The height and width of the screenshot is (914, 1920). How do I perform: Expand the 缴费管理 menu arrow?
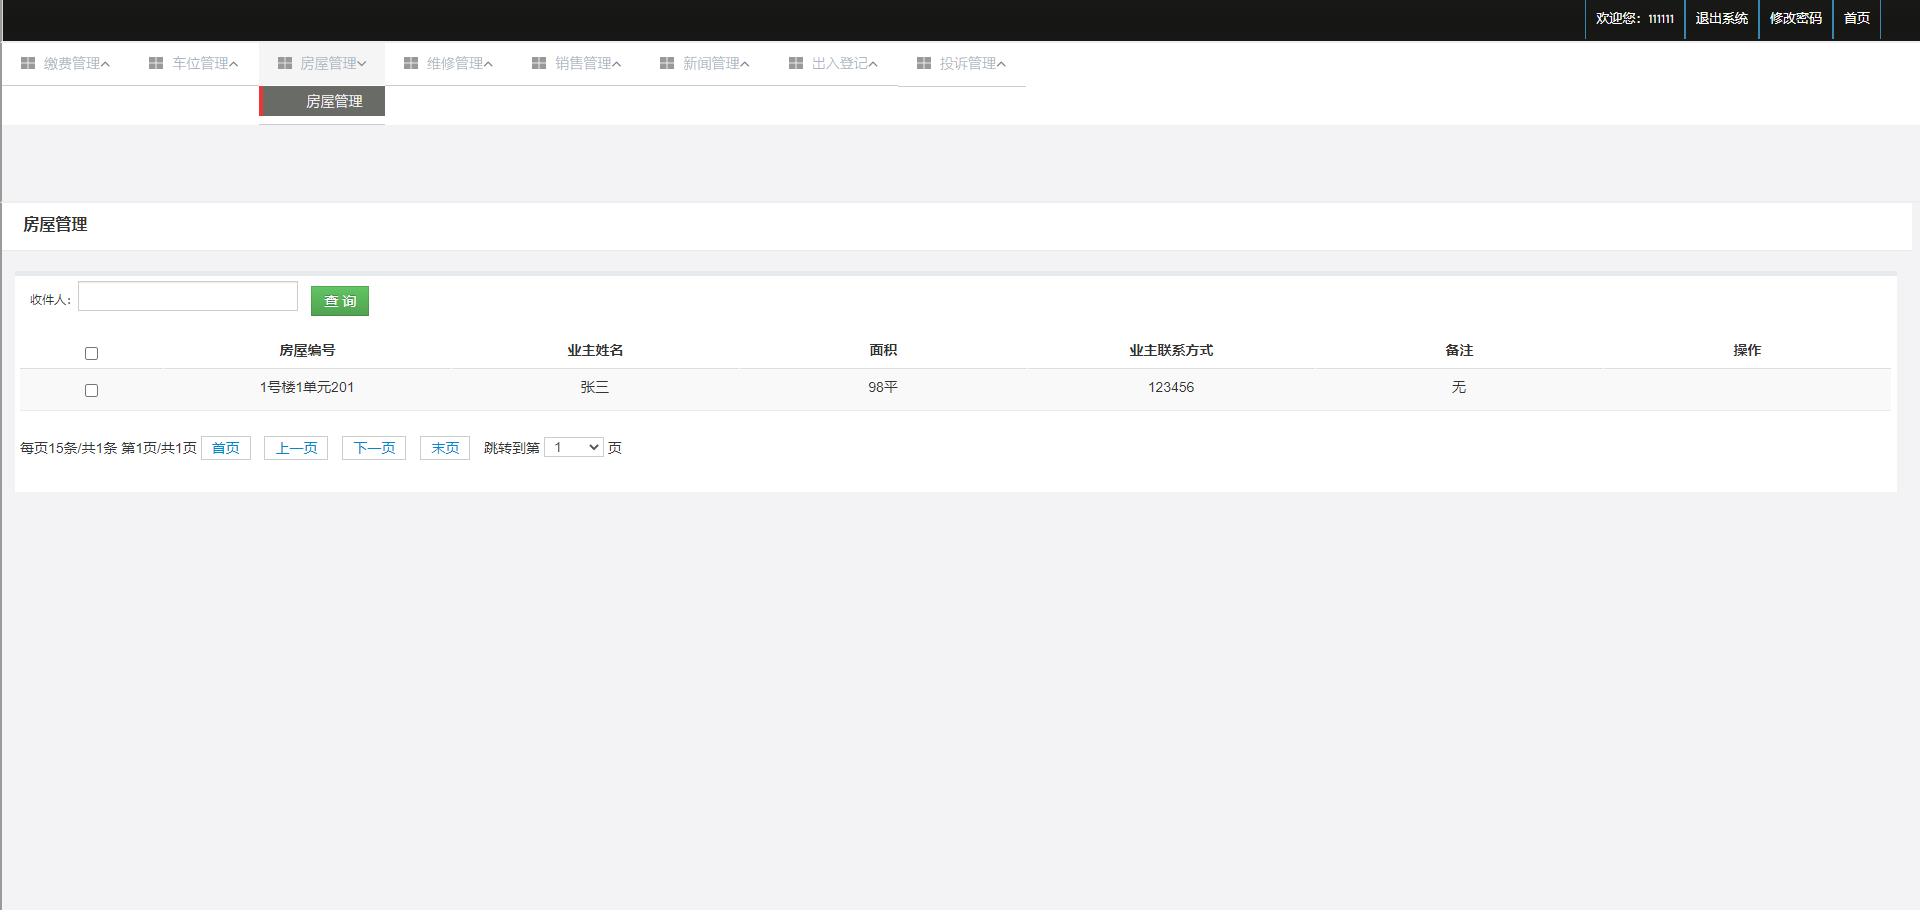tap(105, 64)
